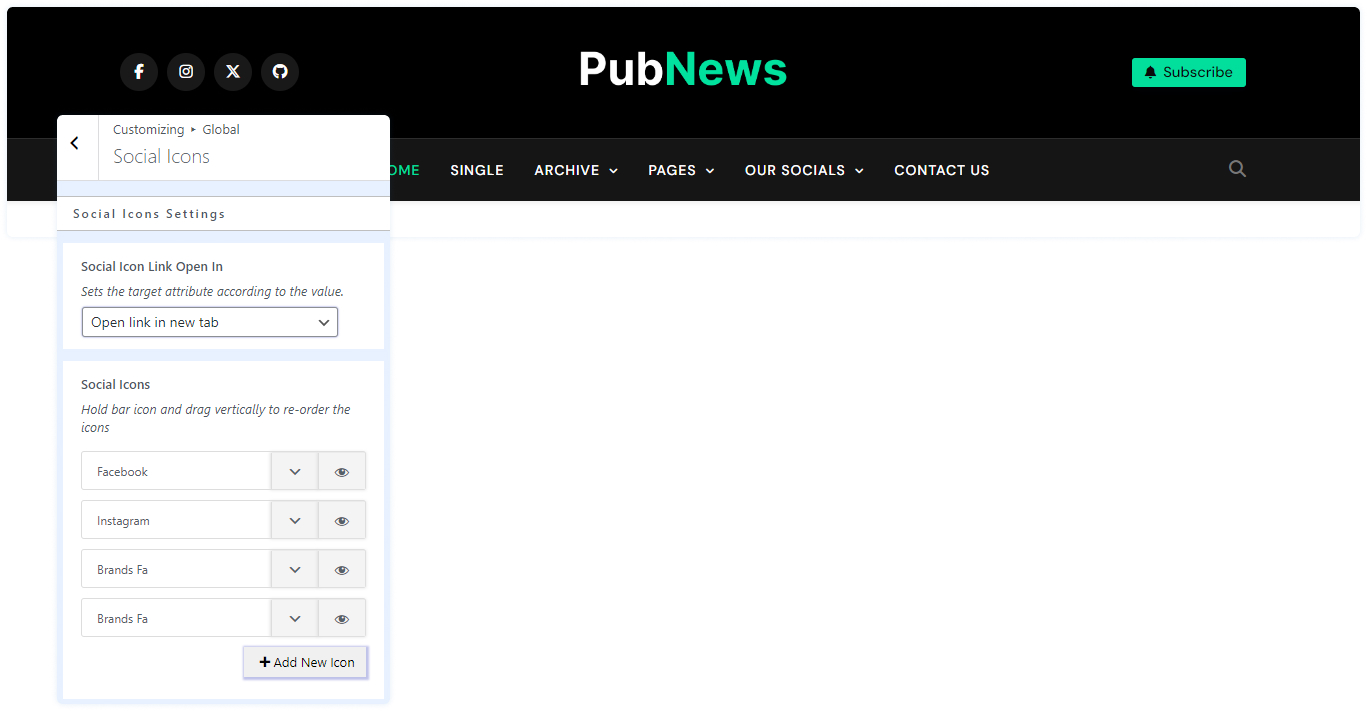Select the Single menu item
The image size is (1367, 711).
[x=477, y=170]
